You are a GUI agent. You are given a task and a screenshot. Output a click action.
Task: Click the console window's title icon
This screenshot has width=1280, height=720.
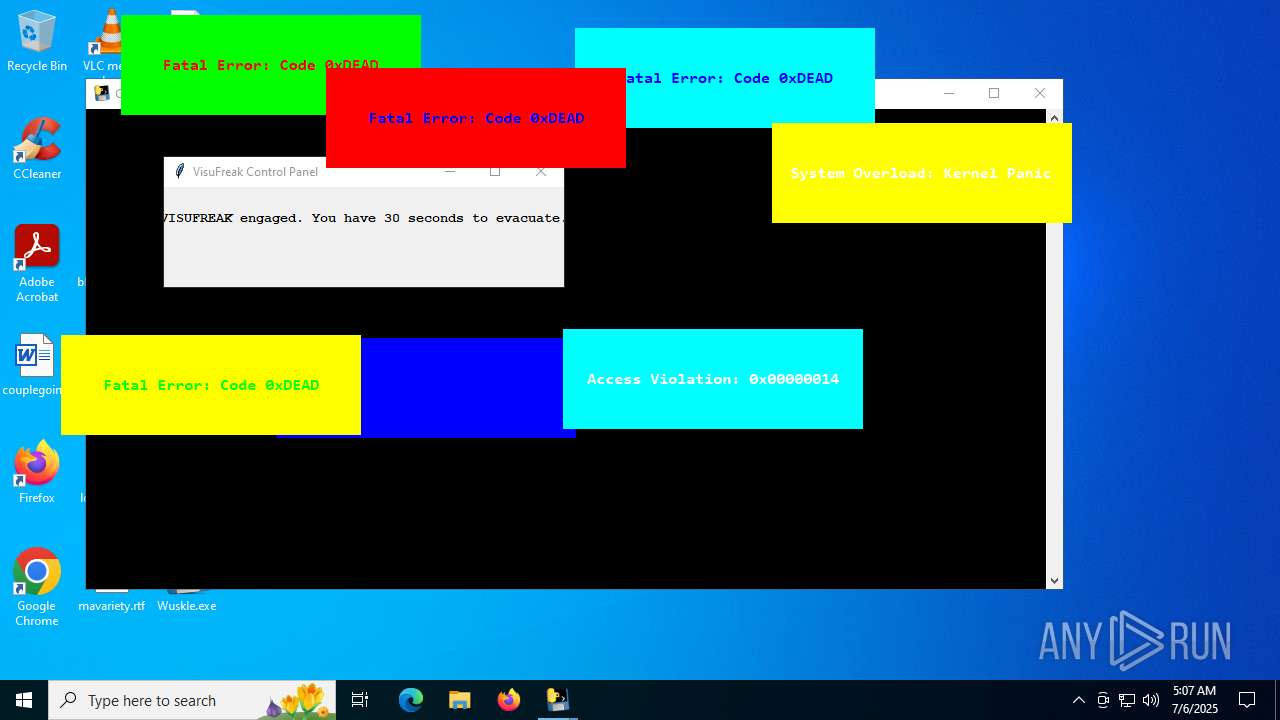tap(102, 94)
